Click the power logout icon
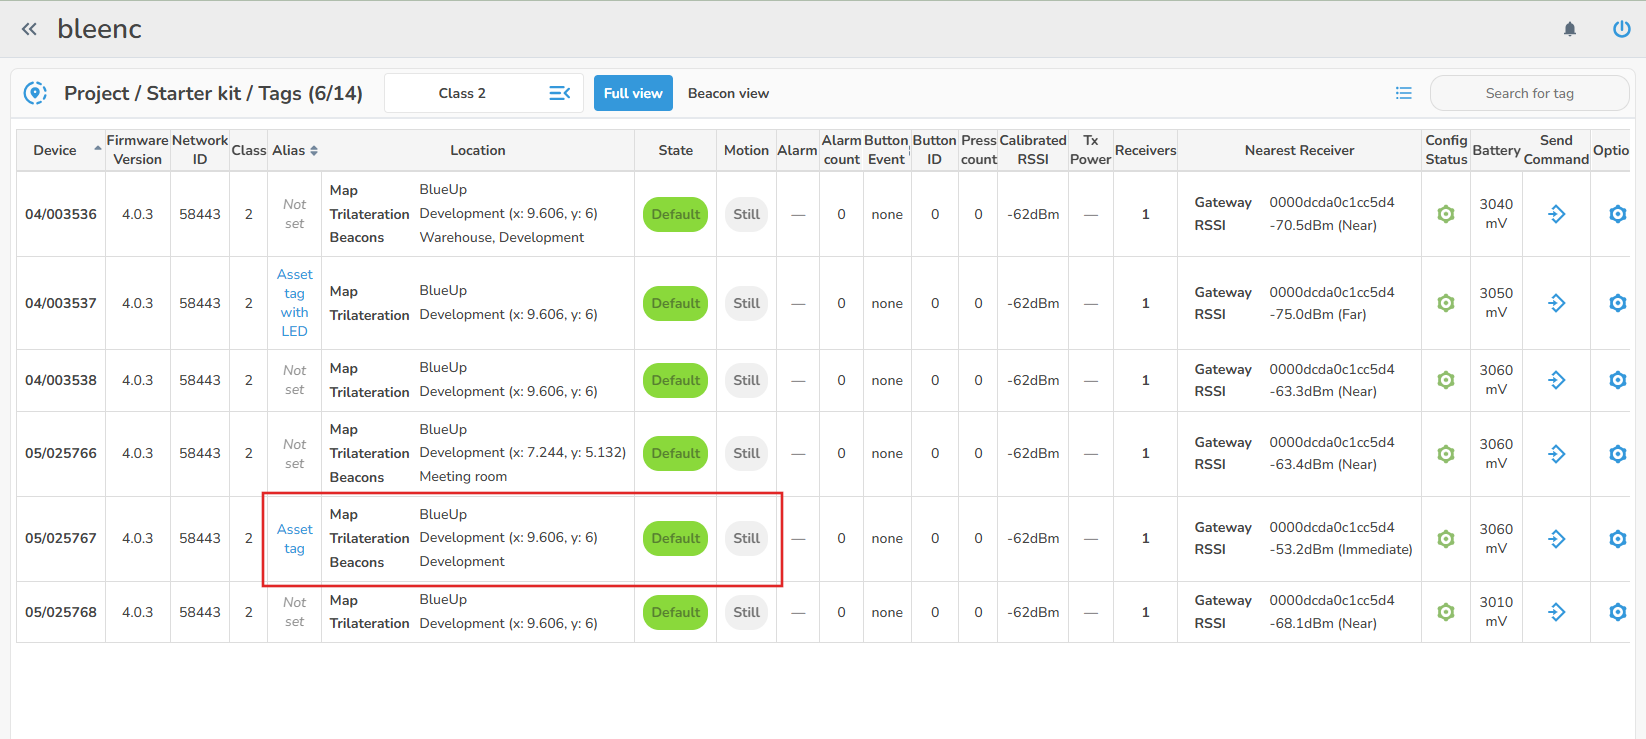Screen dimensions: 1646x739 (1621, 29)
